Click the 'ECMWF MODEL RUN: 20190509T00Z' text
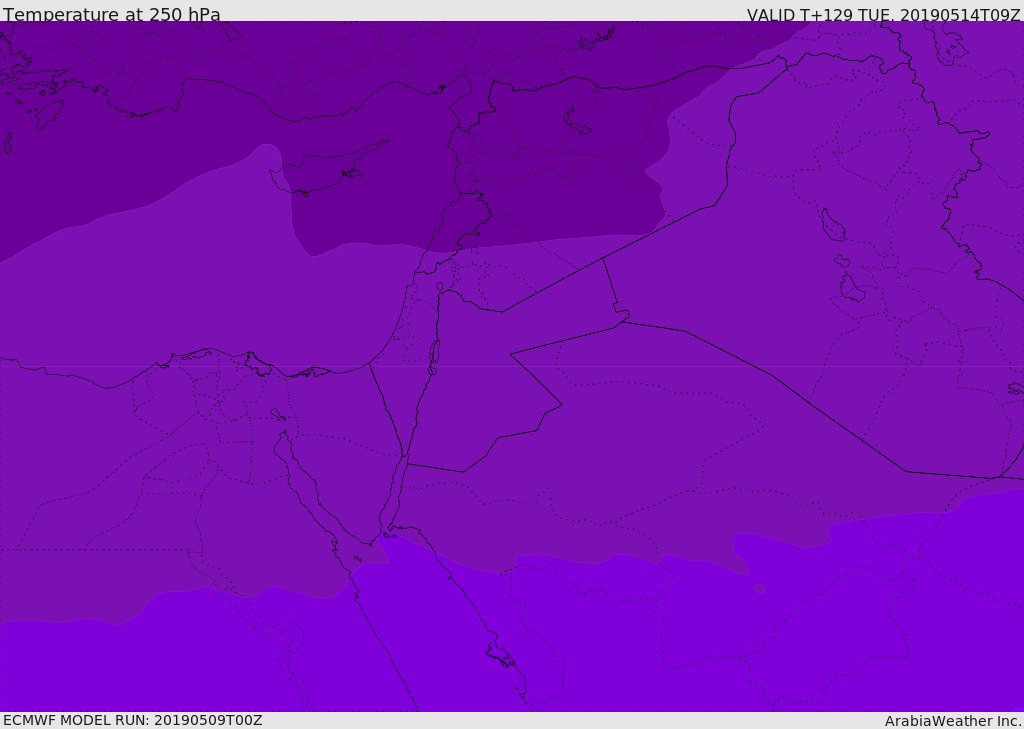The height and width of the screenshot is (729, 1024). click(x=133, y=720)
